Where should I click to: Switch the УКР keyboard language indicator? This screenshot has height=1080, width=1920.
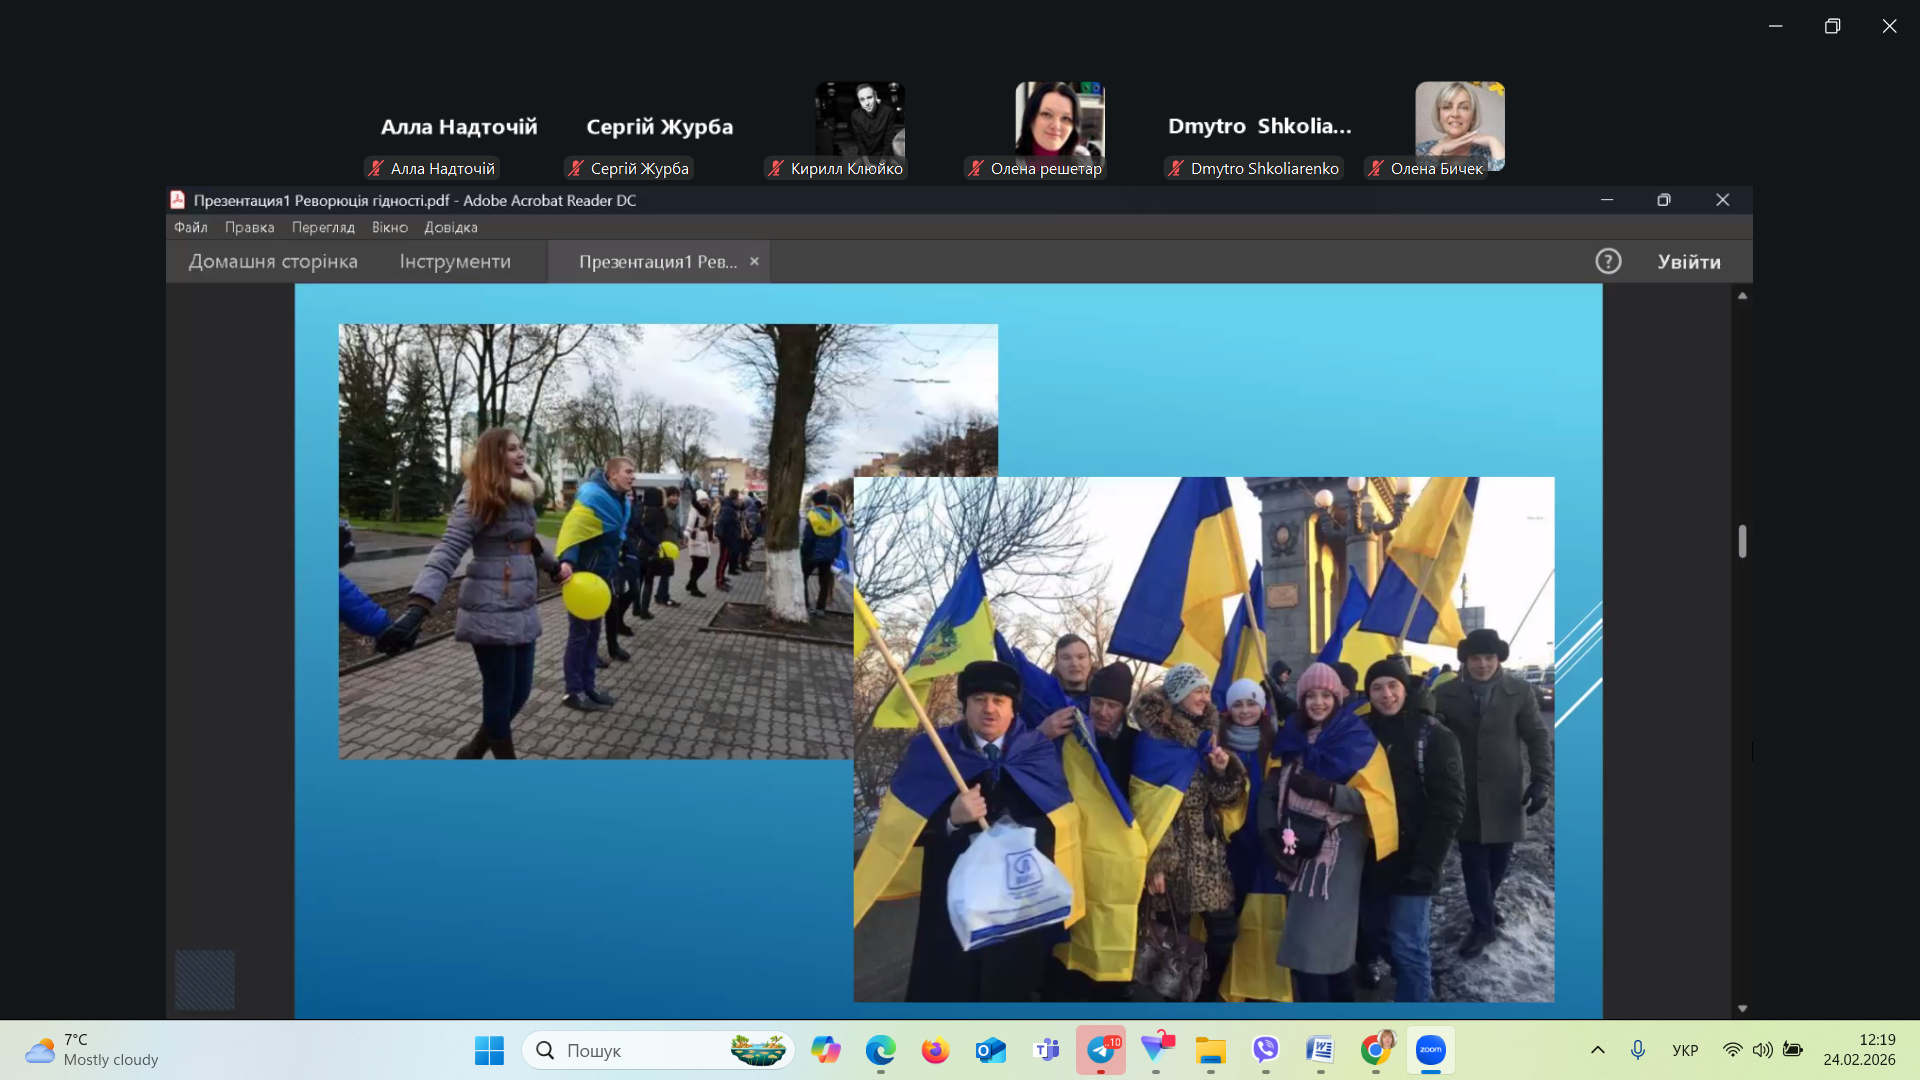1685,1050
